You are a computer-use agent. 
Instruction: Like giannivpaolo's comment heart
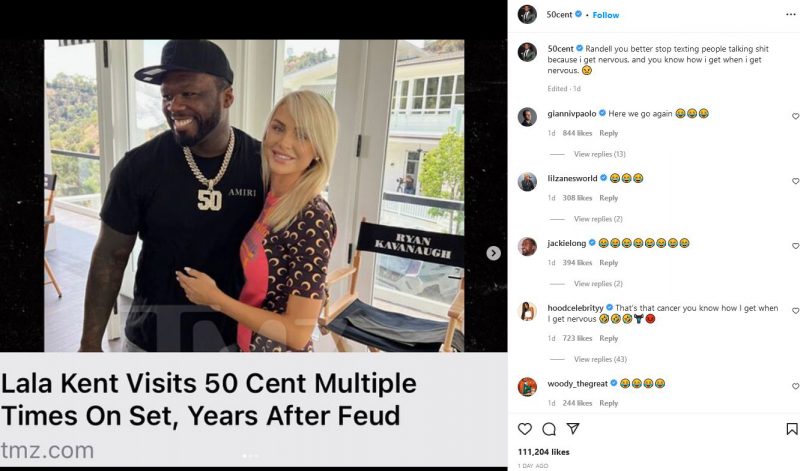point(795,116)
